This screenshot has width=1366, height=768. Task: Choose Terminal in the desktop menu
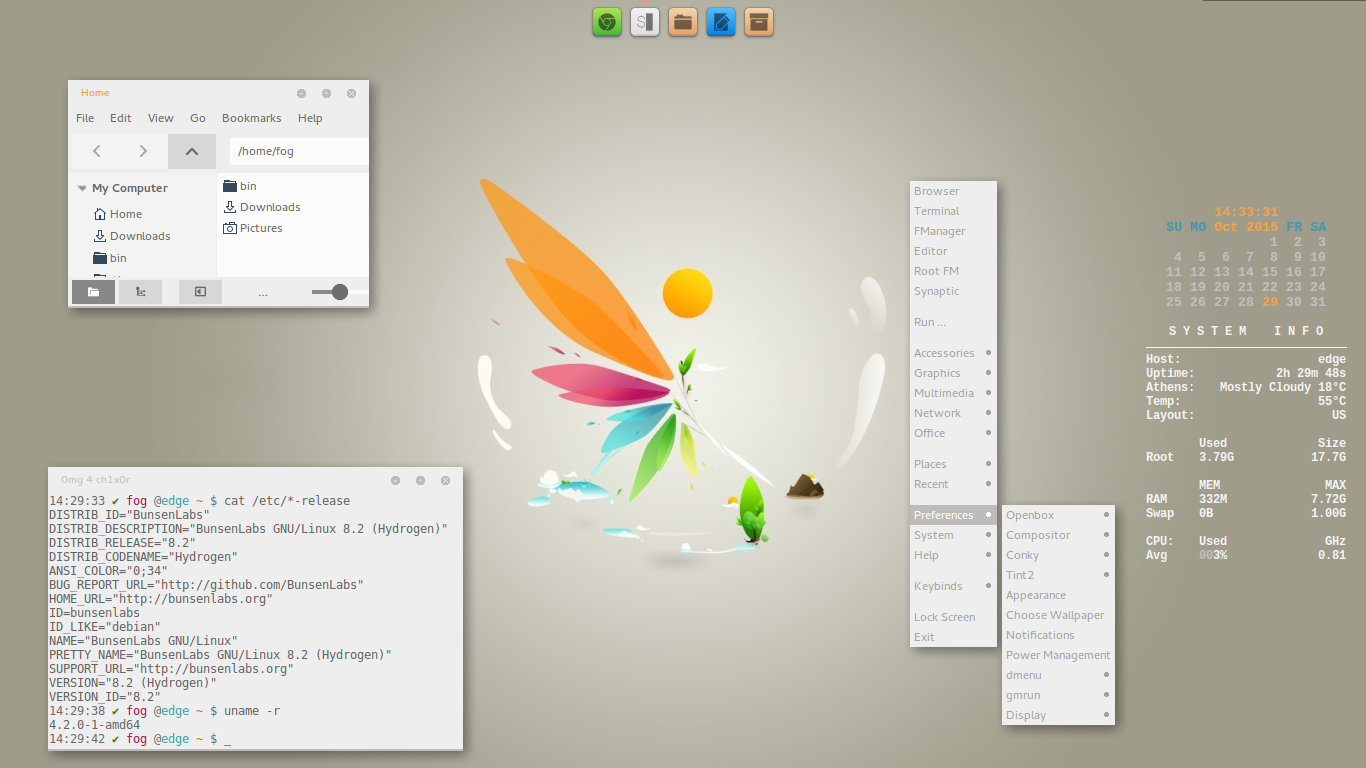(953, 211)
